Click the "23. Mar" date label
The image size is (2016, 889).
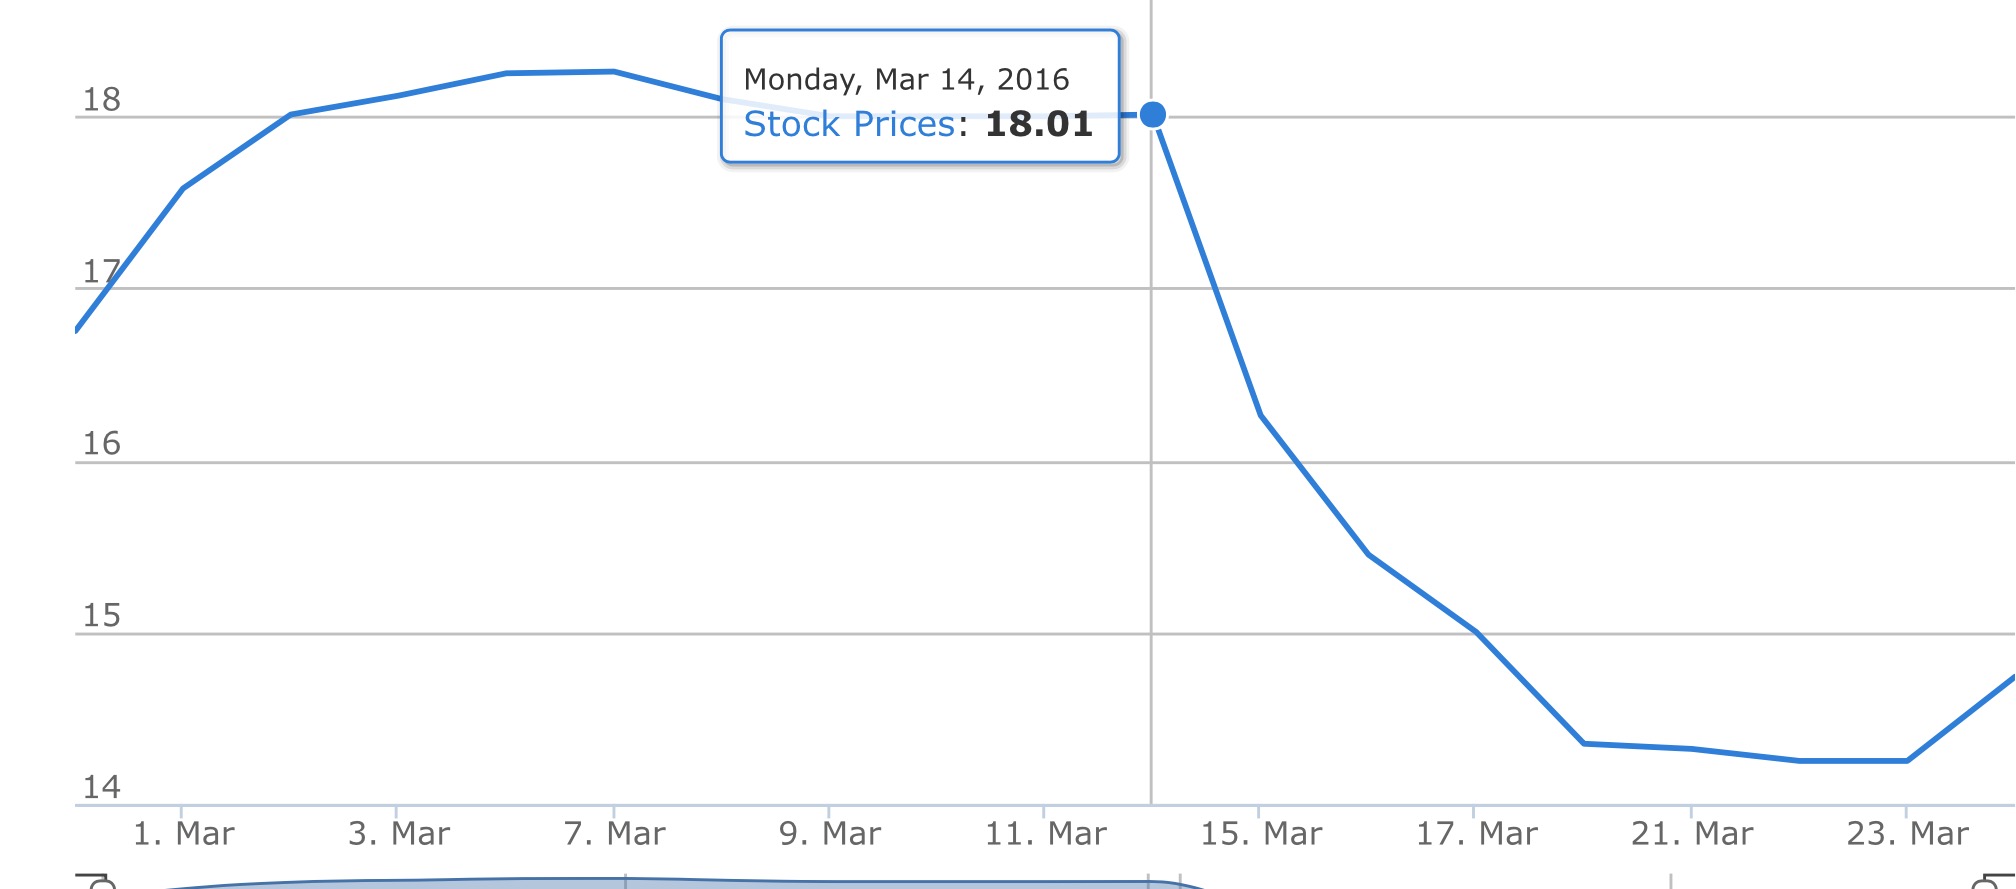tap(1907, 833)
